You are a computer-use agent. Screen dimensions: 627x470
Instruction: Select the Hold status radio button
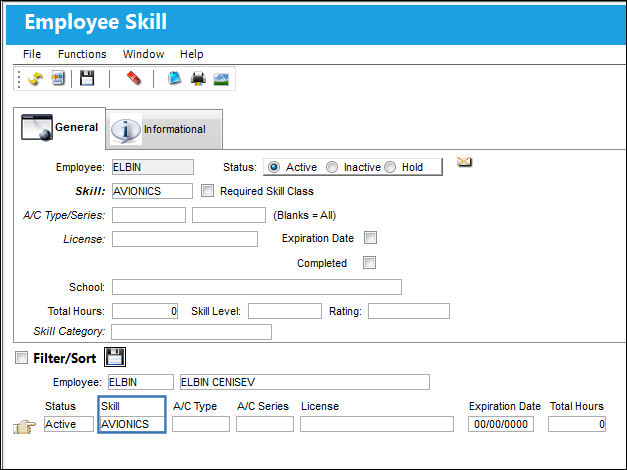point(390,167)
